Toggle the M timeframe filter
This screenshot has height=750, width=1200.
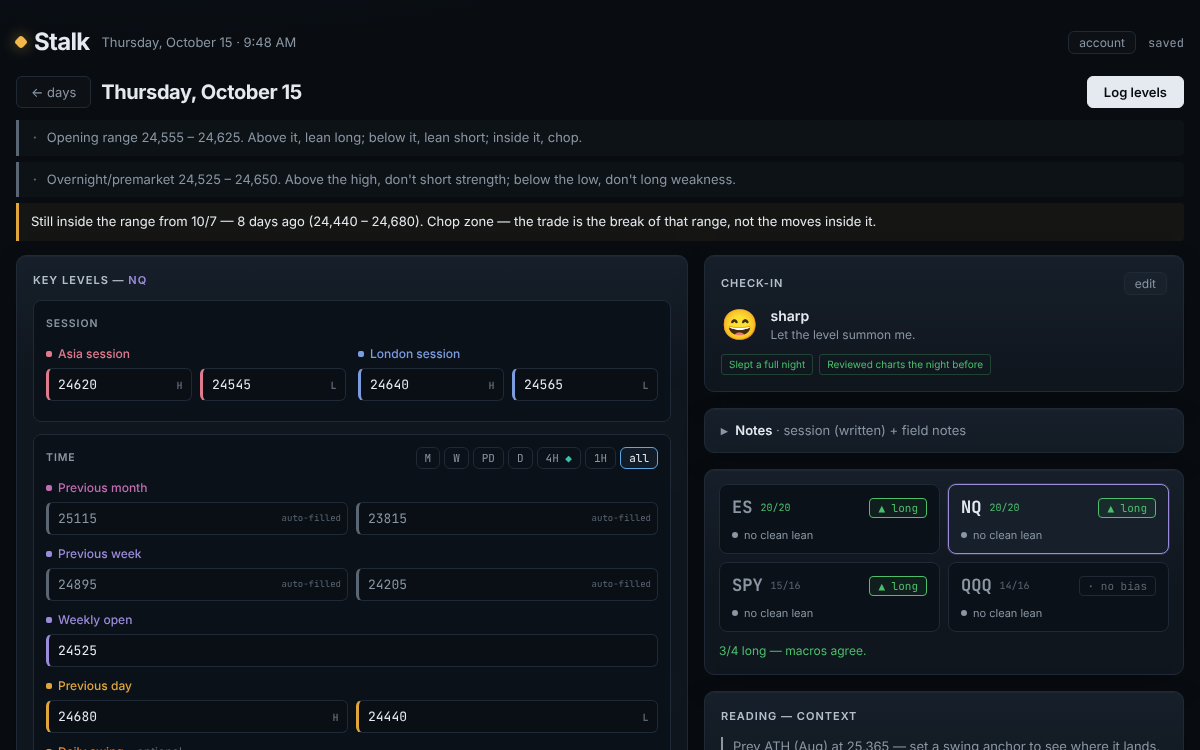click(427, 458)
